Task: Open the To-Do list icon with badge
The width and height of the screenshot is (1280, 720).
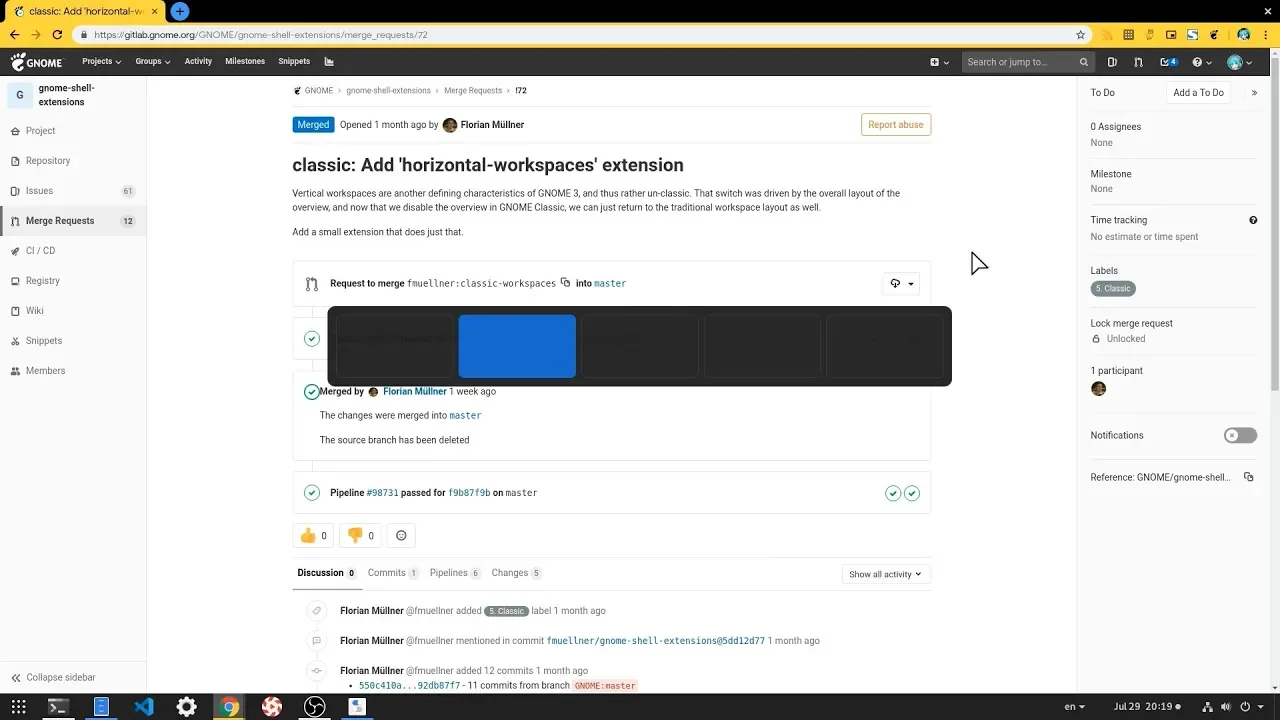Action: coord(1168,62)
